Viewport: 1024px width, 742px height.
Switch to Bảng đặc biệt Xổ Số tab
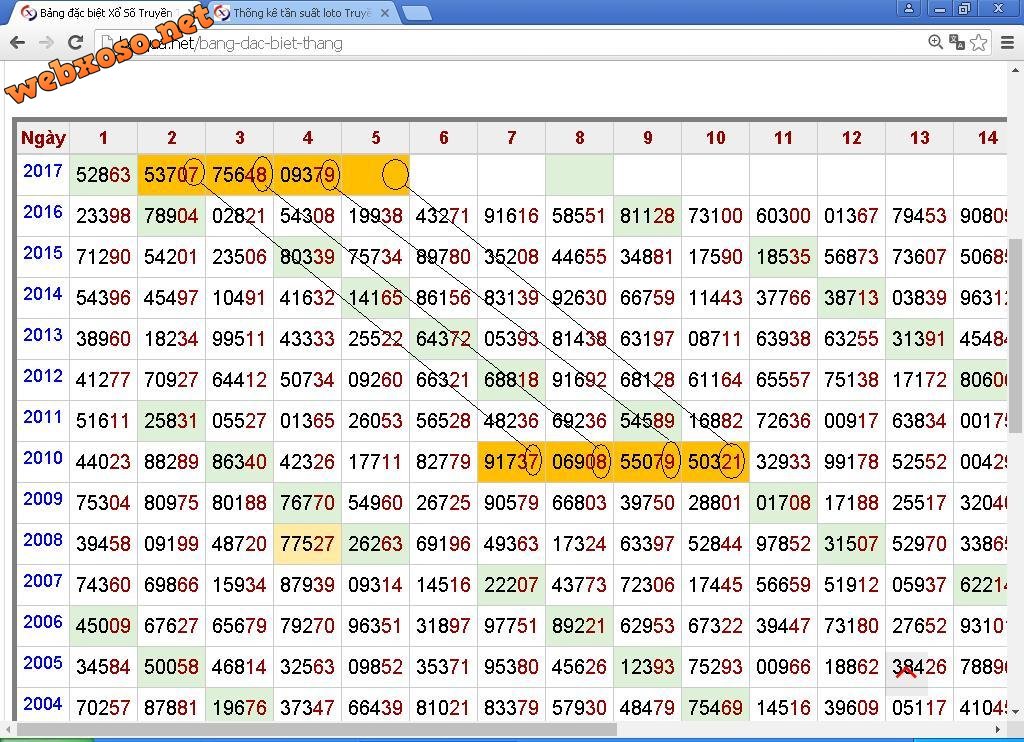coord(106,12)
